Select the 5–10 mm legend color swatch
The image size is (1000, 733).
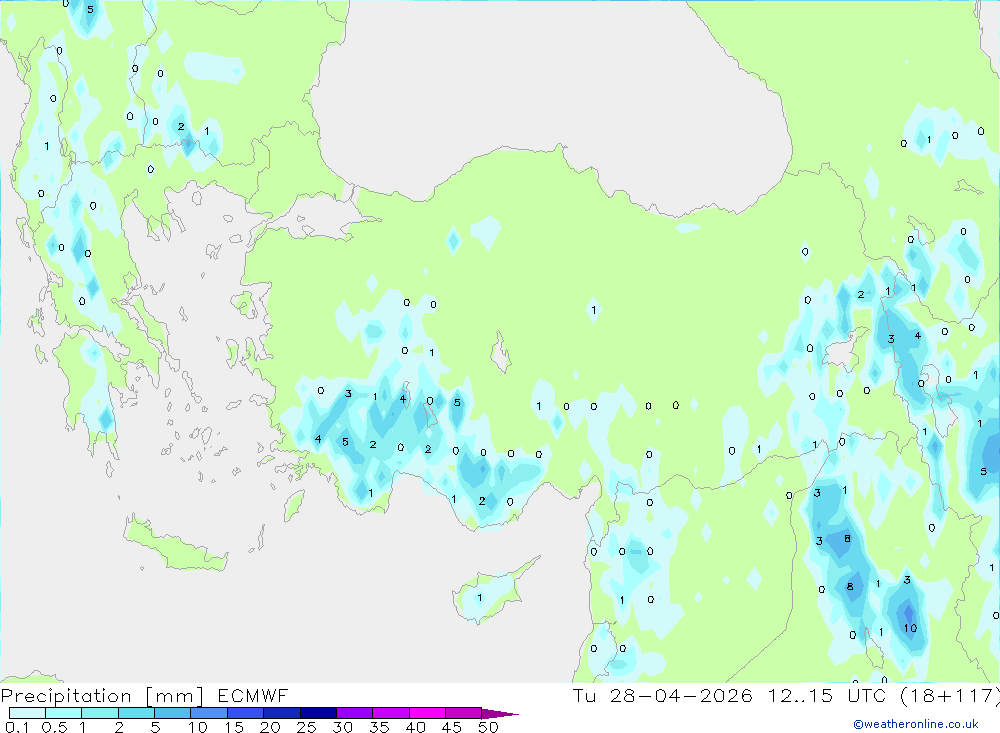click(x=172, y=713)
